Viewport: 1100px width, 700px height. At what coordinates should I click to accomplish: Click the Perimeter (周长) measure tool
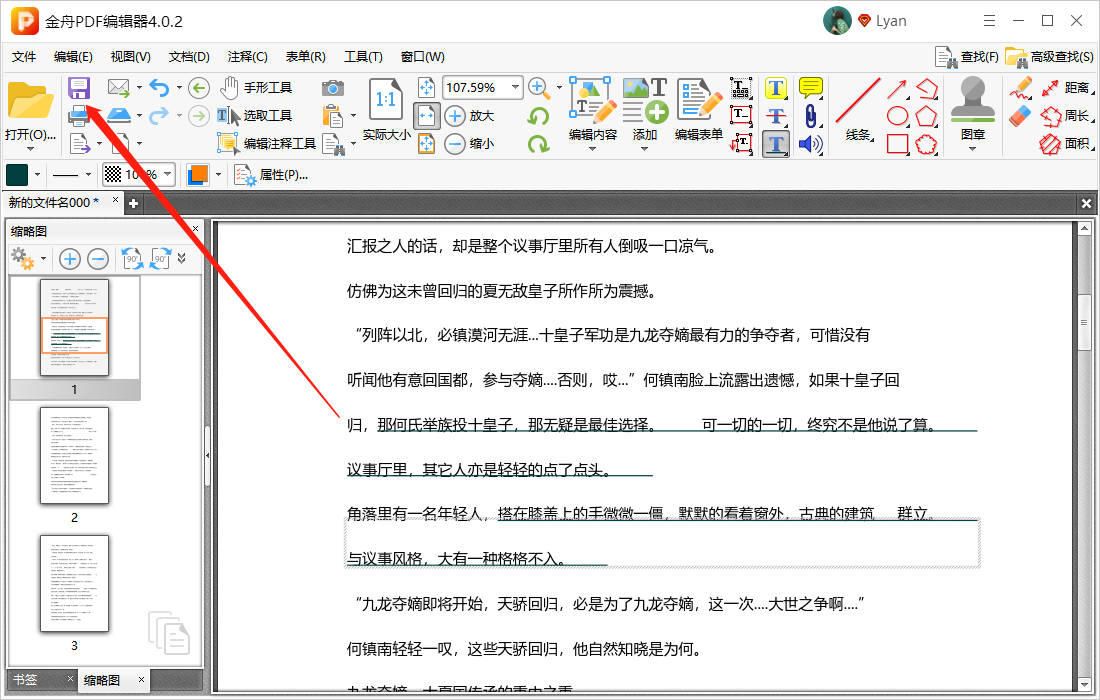click(1066, 116)
